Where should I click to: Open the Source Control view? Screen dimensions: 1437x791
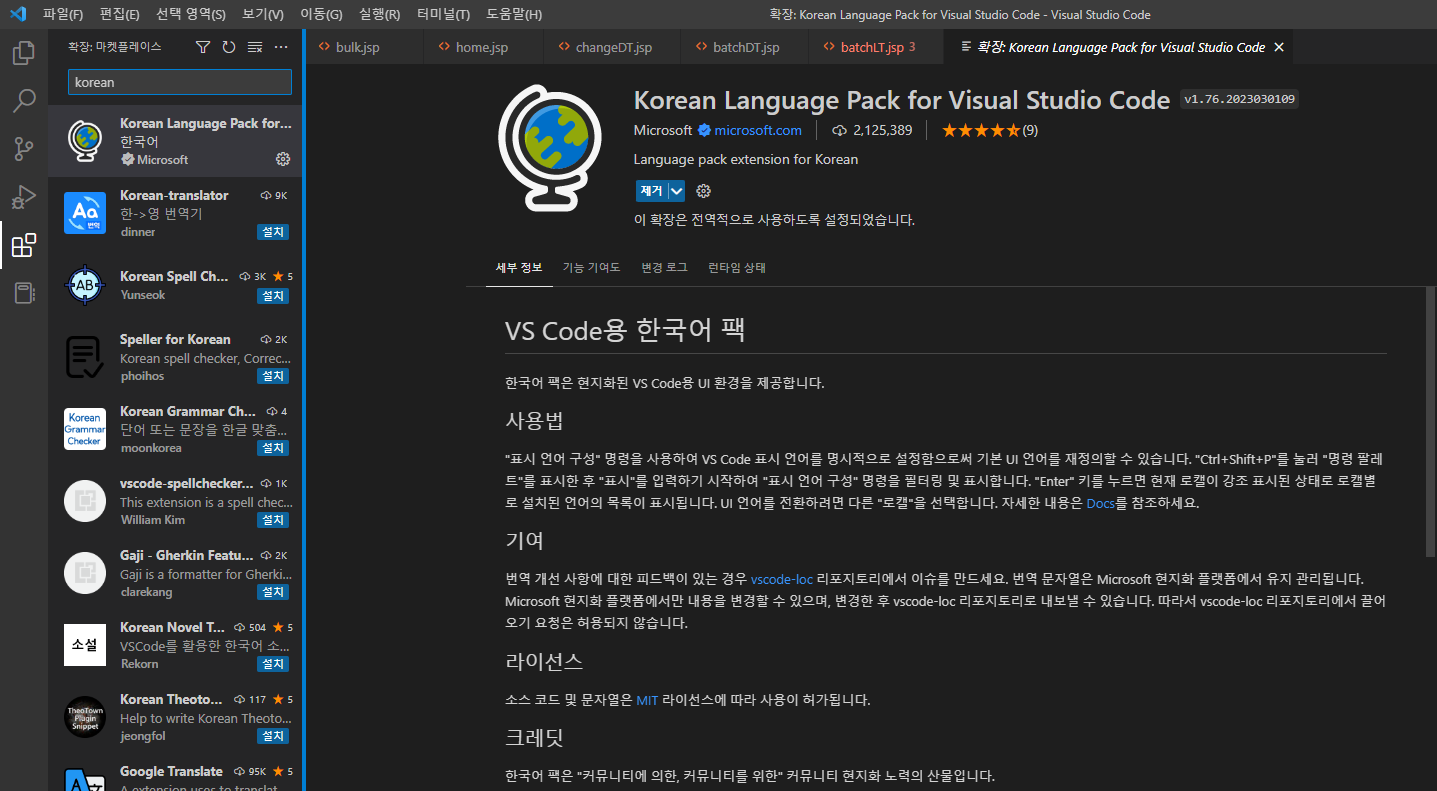tap(24, 149)
